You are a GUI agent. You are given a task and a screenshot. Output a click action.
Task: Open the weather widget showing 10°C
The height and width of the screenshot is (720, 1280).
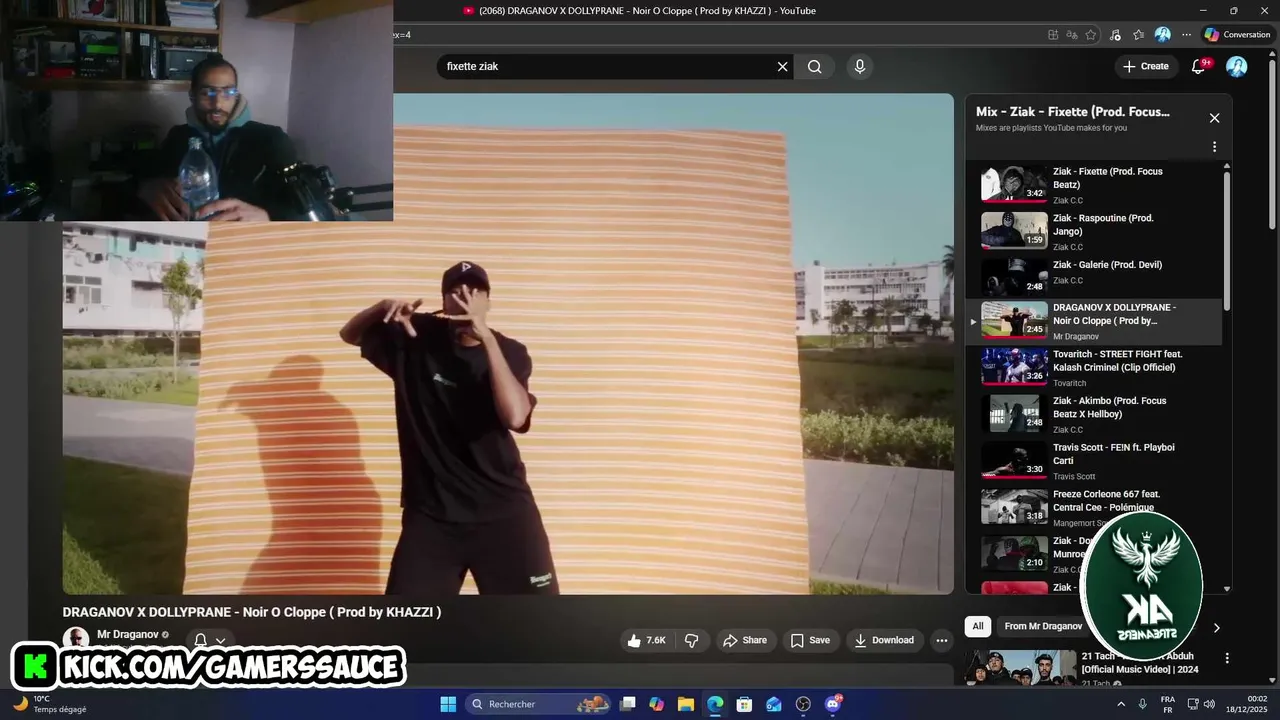click(x=48, y=704)
